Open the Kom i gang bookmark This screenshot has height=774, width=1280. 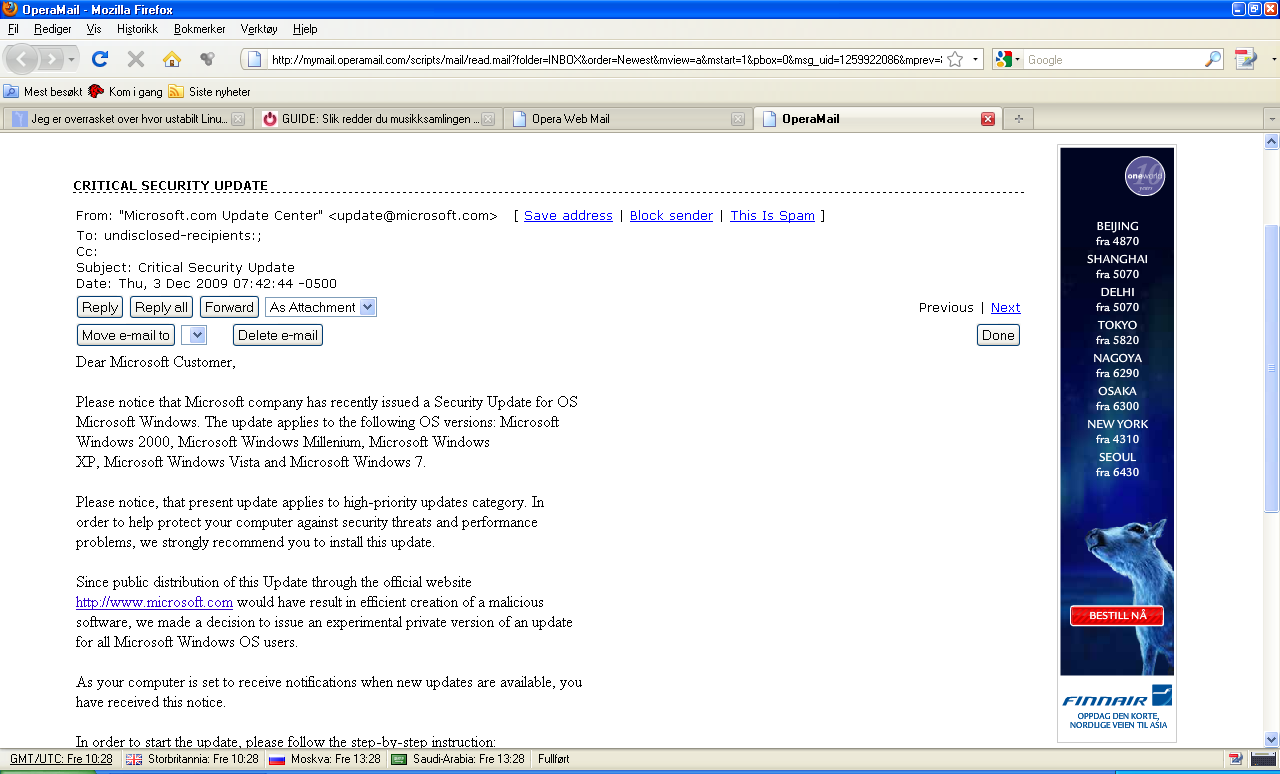tap(125, 91)
